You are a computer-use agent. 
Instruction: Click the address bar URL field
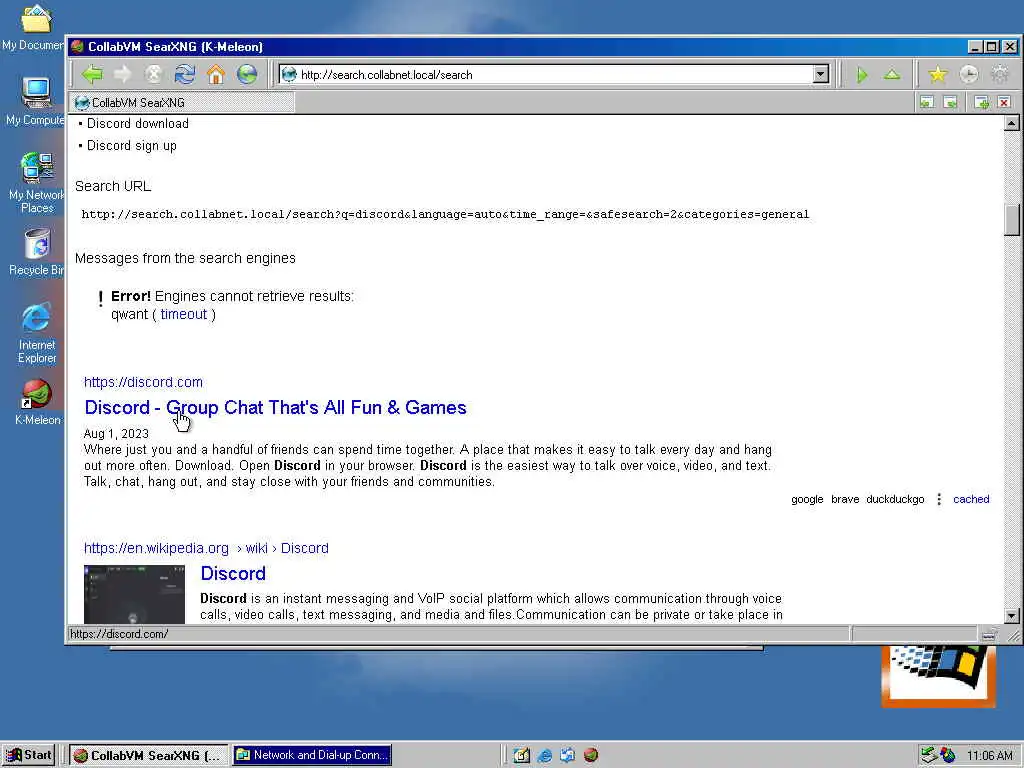point(555,74)
